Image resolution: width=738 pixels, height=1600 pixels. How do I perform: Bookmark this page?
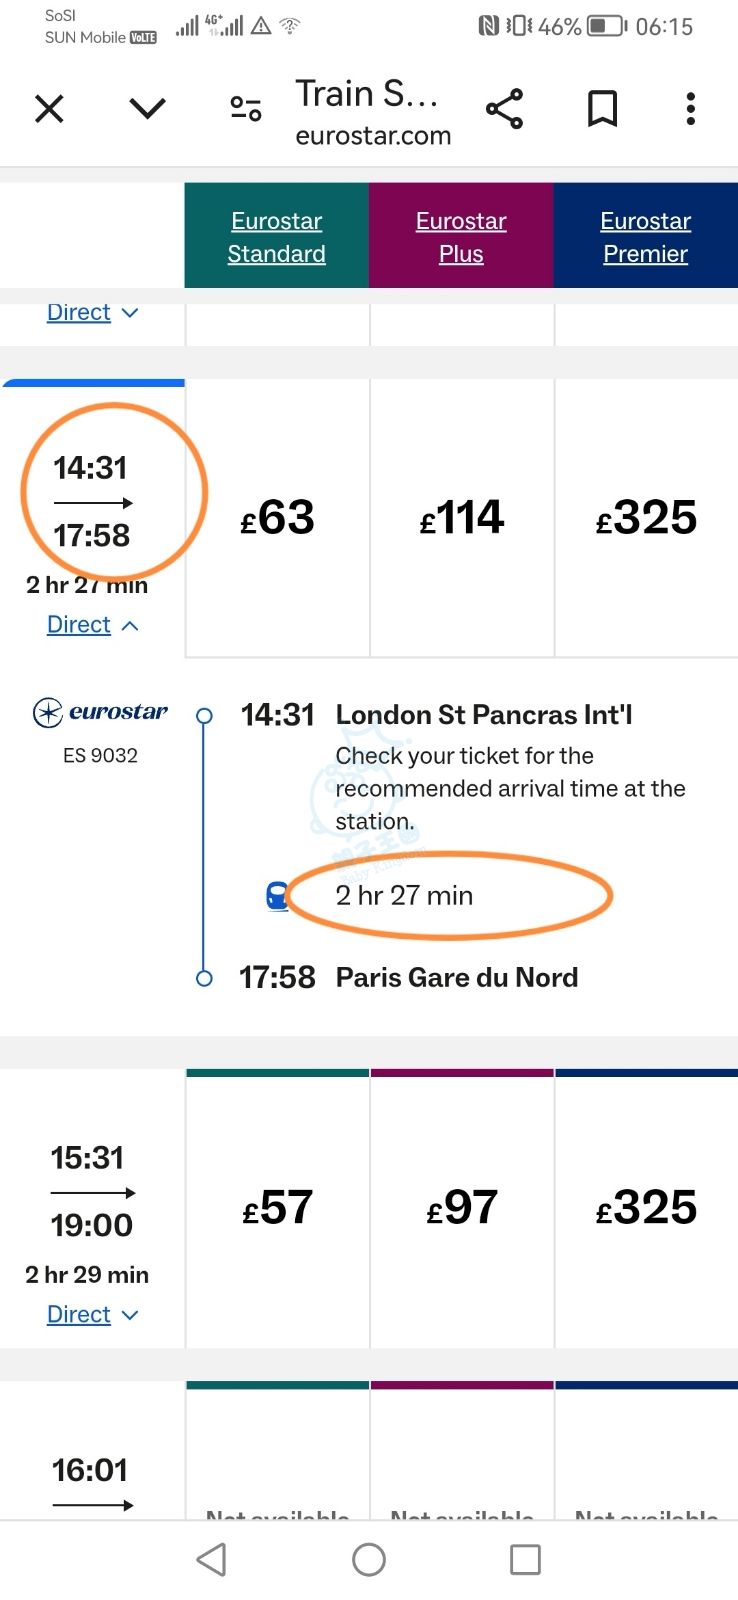point(602,108)
